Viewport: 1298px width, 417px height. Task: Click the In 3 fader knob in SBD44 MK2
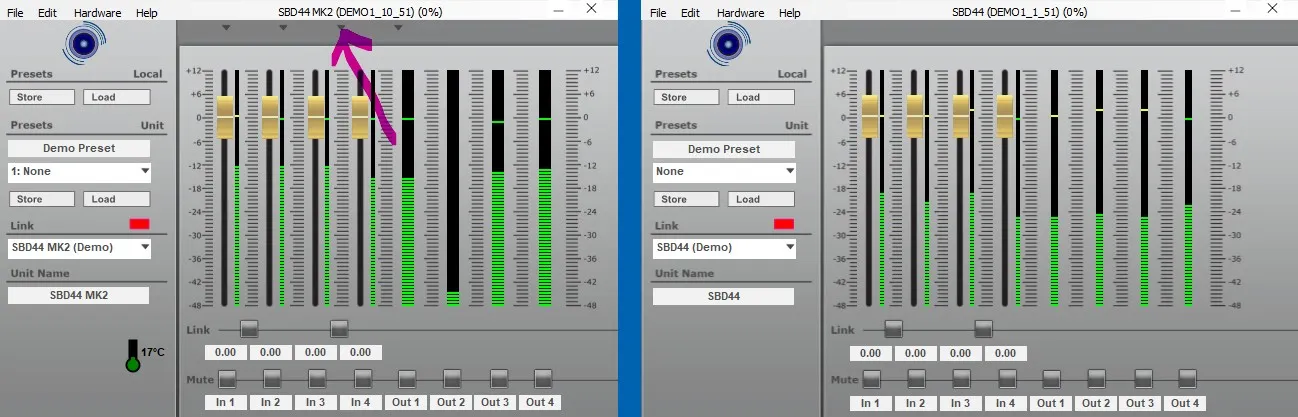point(316,118)
